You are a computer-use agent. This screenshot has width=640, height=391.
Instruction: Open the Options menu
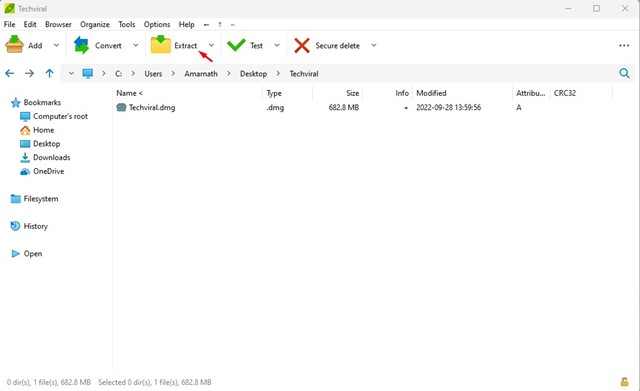click(157, 24)
